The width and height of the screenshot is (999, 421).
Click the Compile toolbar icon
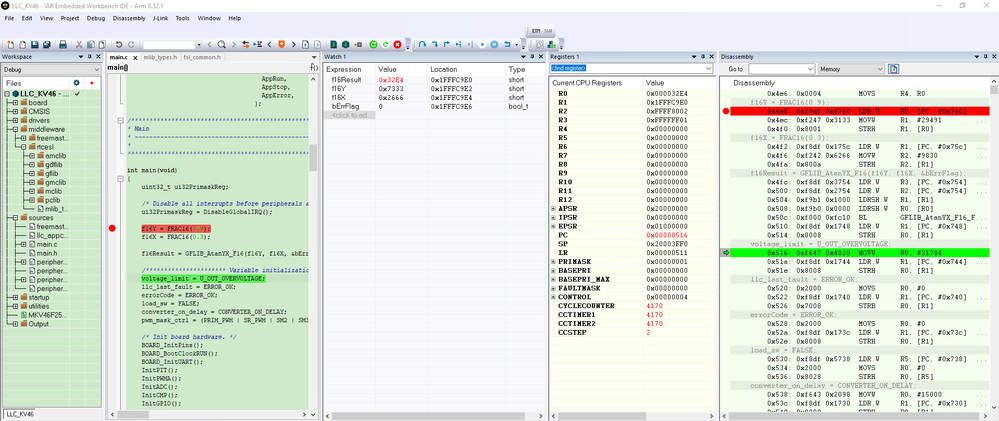click(334, 45)
